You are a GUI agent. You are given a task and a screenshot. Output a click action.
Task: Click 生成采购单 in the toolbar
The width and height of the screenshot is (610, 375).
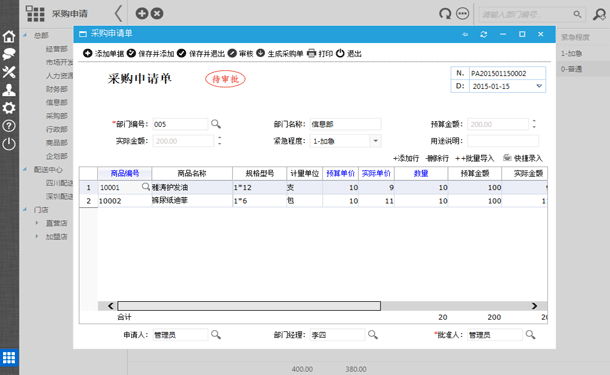pos(280,53)
